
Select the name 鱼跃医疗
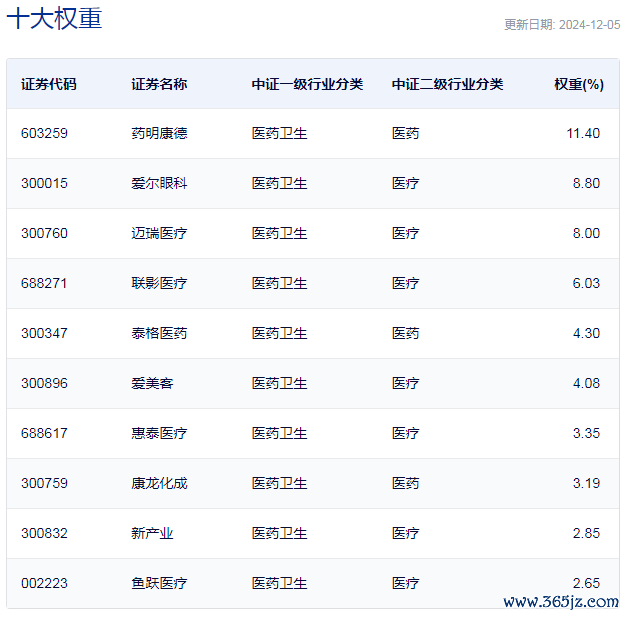(159, 583)
